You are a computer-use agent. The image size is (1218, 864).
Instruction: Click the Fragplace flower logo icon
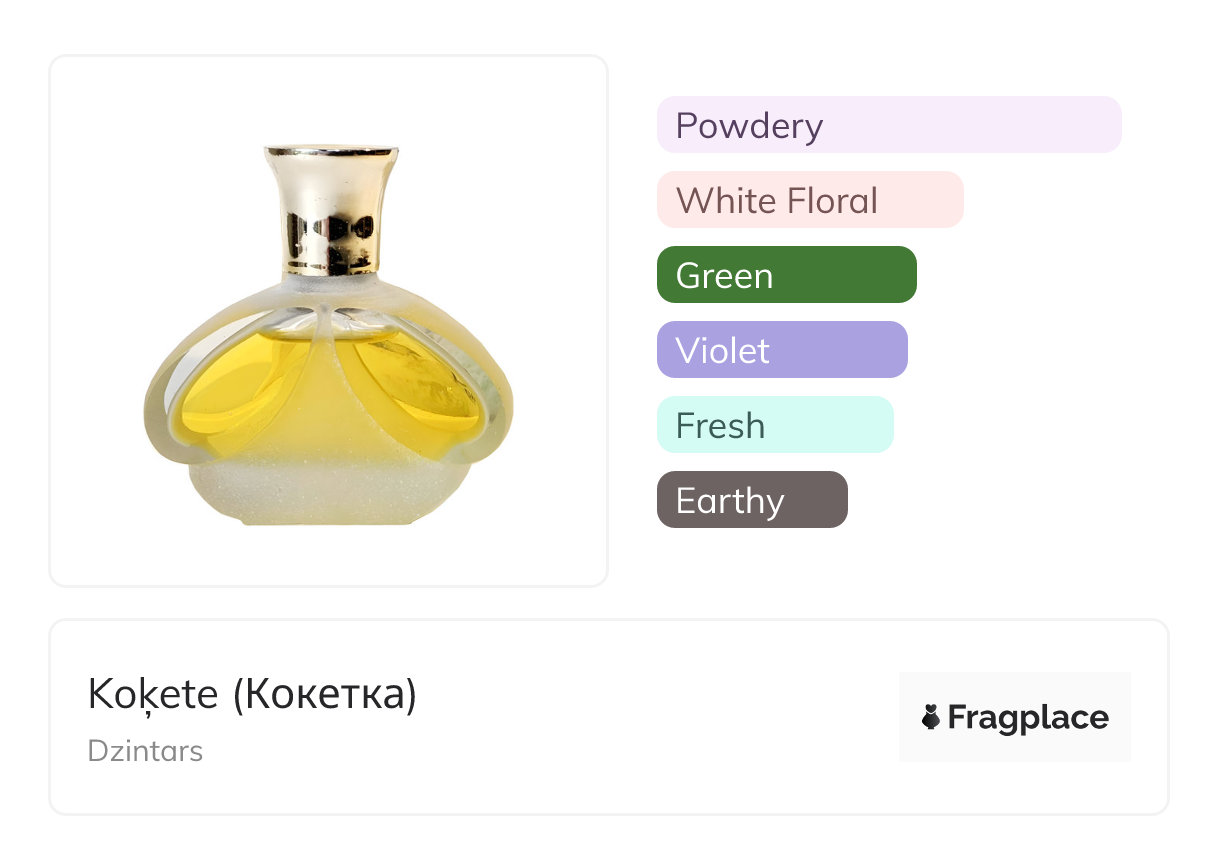coord(931,717)
